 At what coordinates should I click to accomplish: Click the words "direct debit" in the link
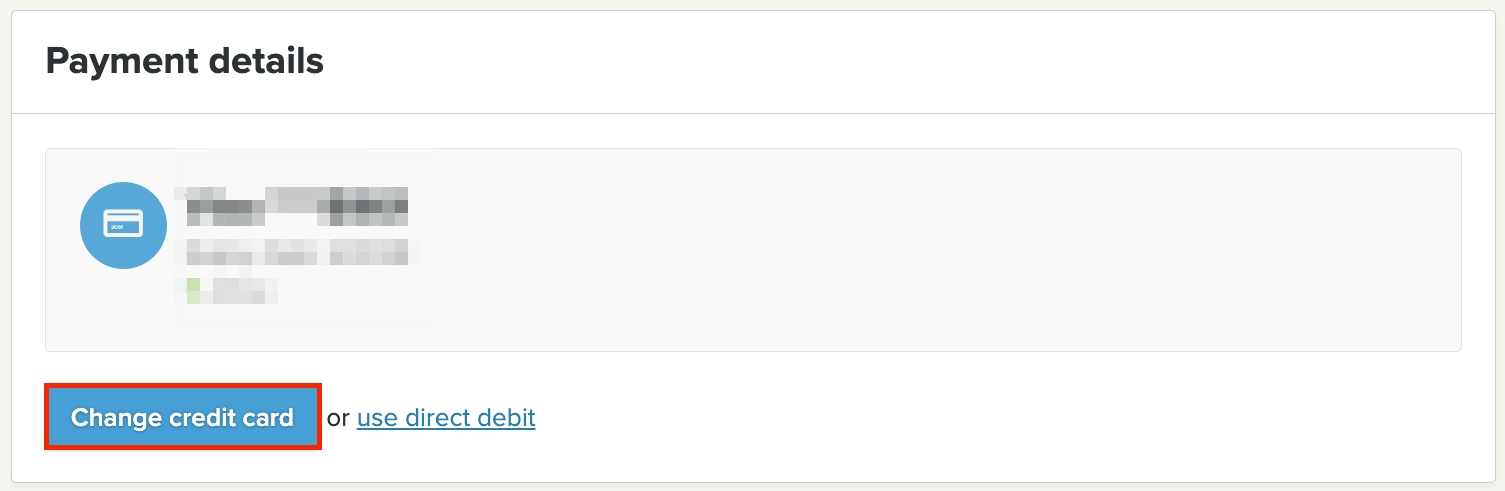(x=470, y=417)
